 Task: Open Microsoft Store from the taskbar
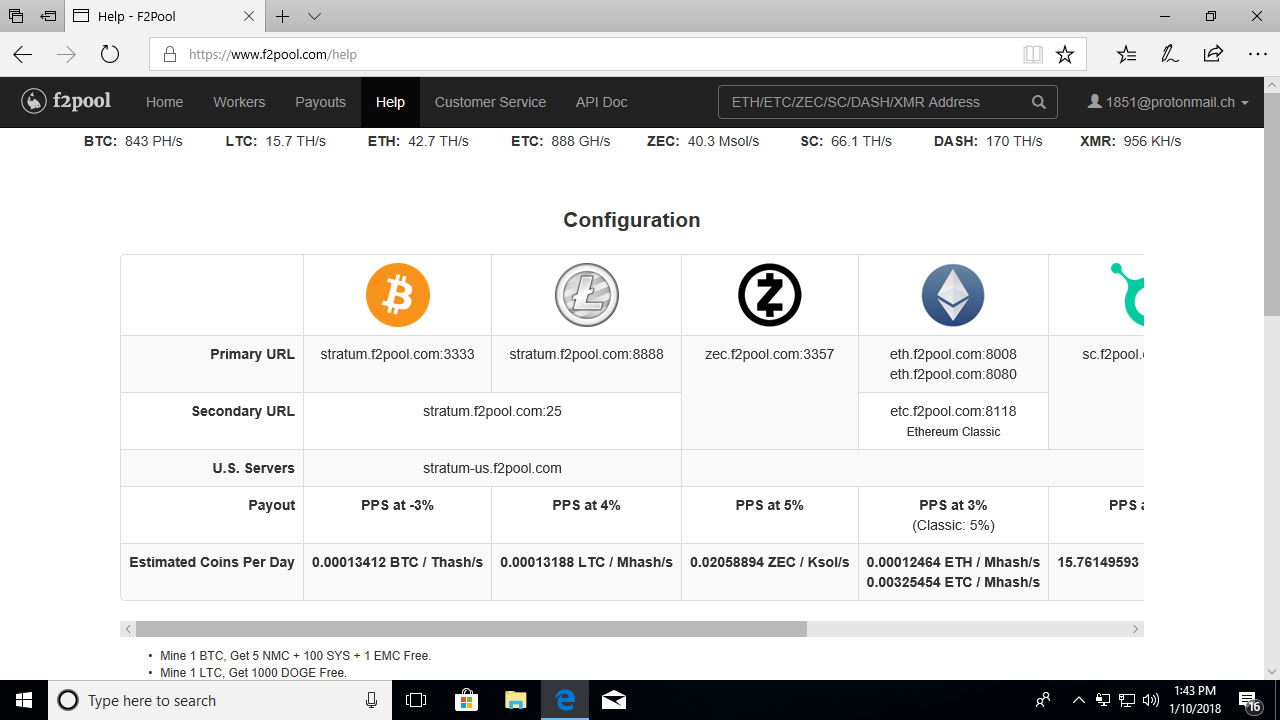click(x=466, y=700)
